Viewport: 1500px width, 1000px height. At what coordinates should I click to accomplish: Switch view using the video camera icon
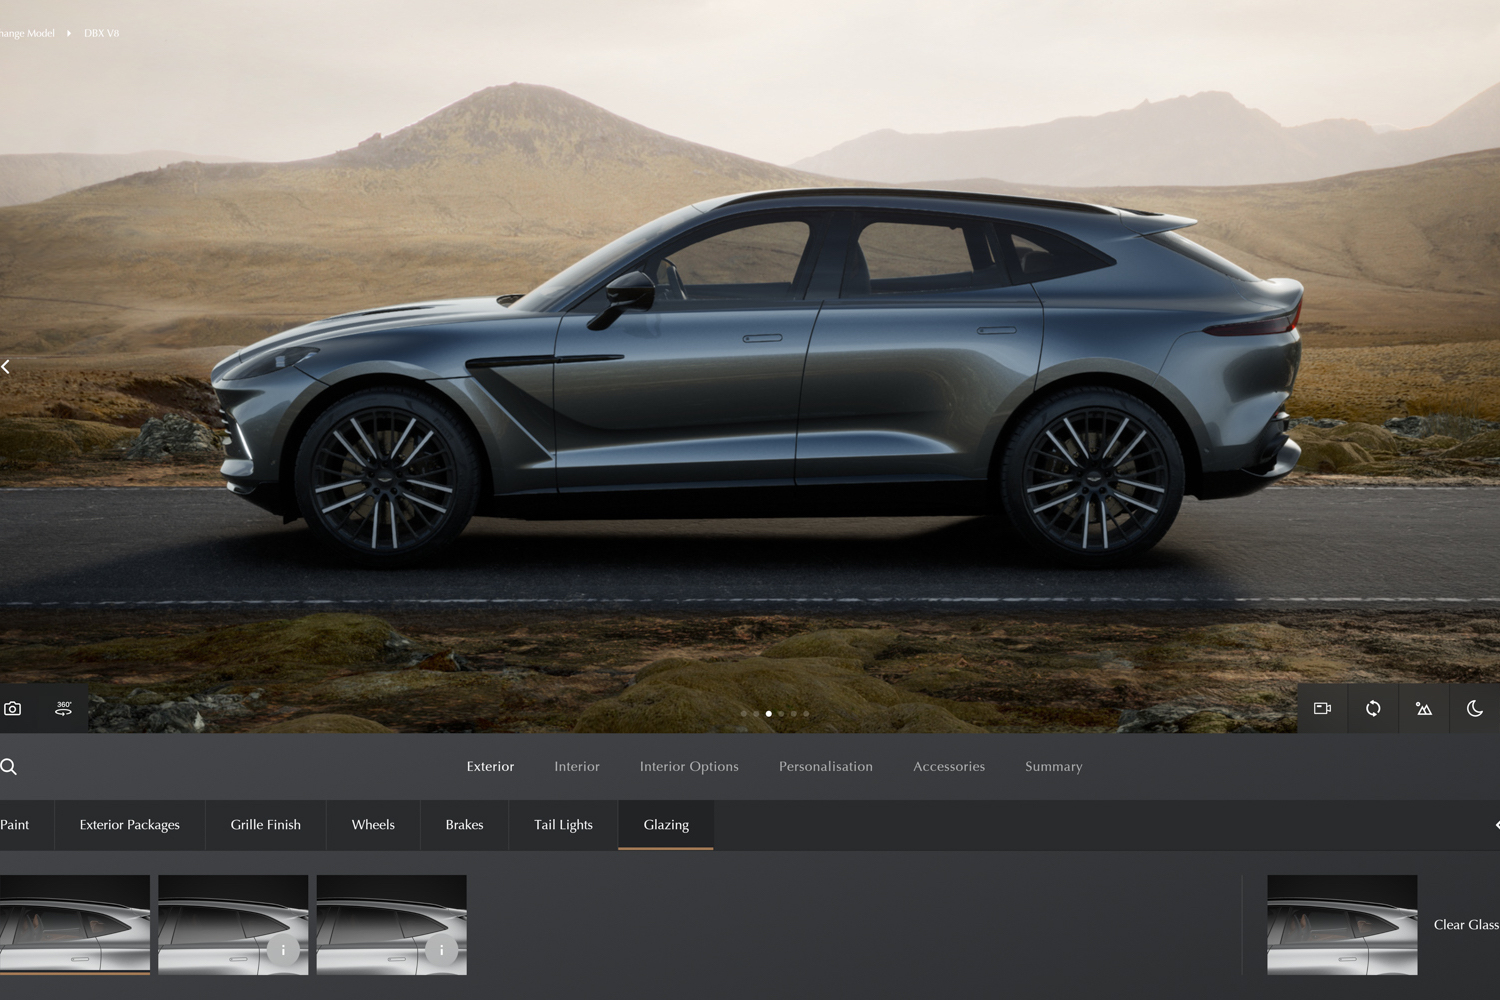pyautogui.click(x=1322, y=708)
